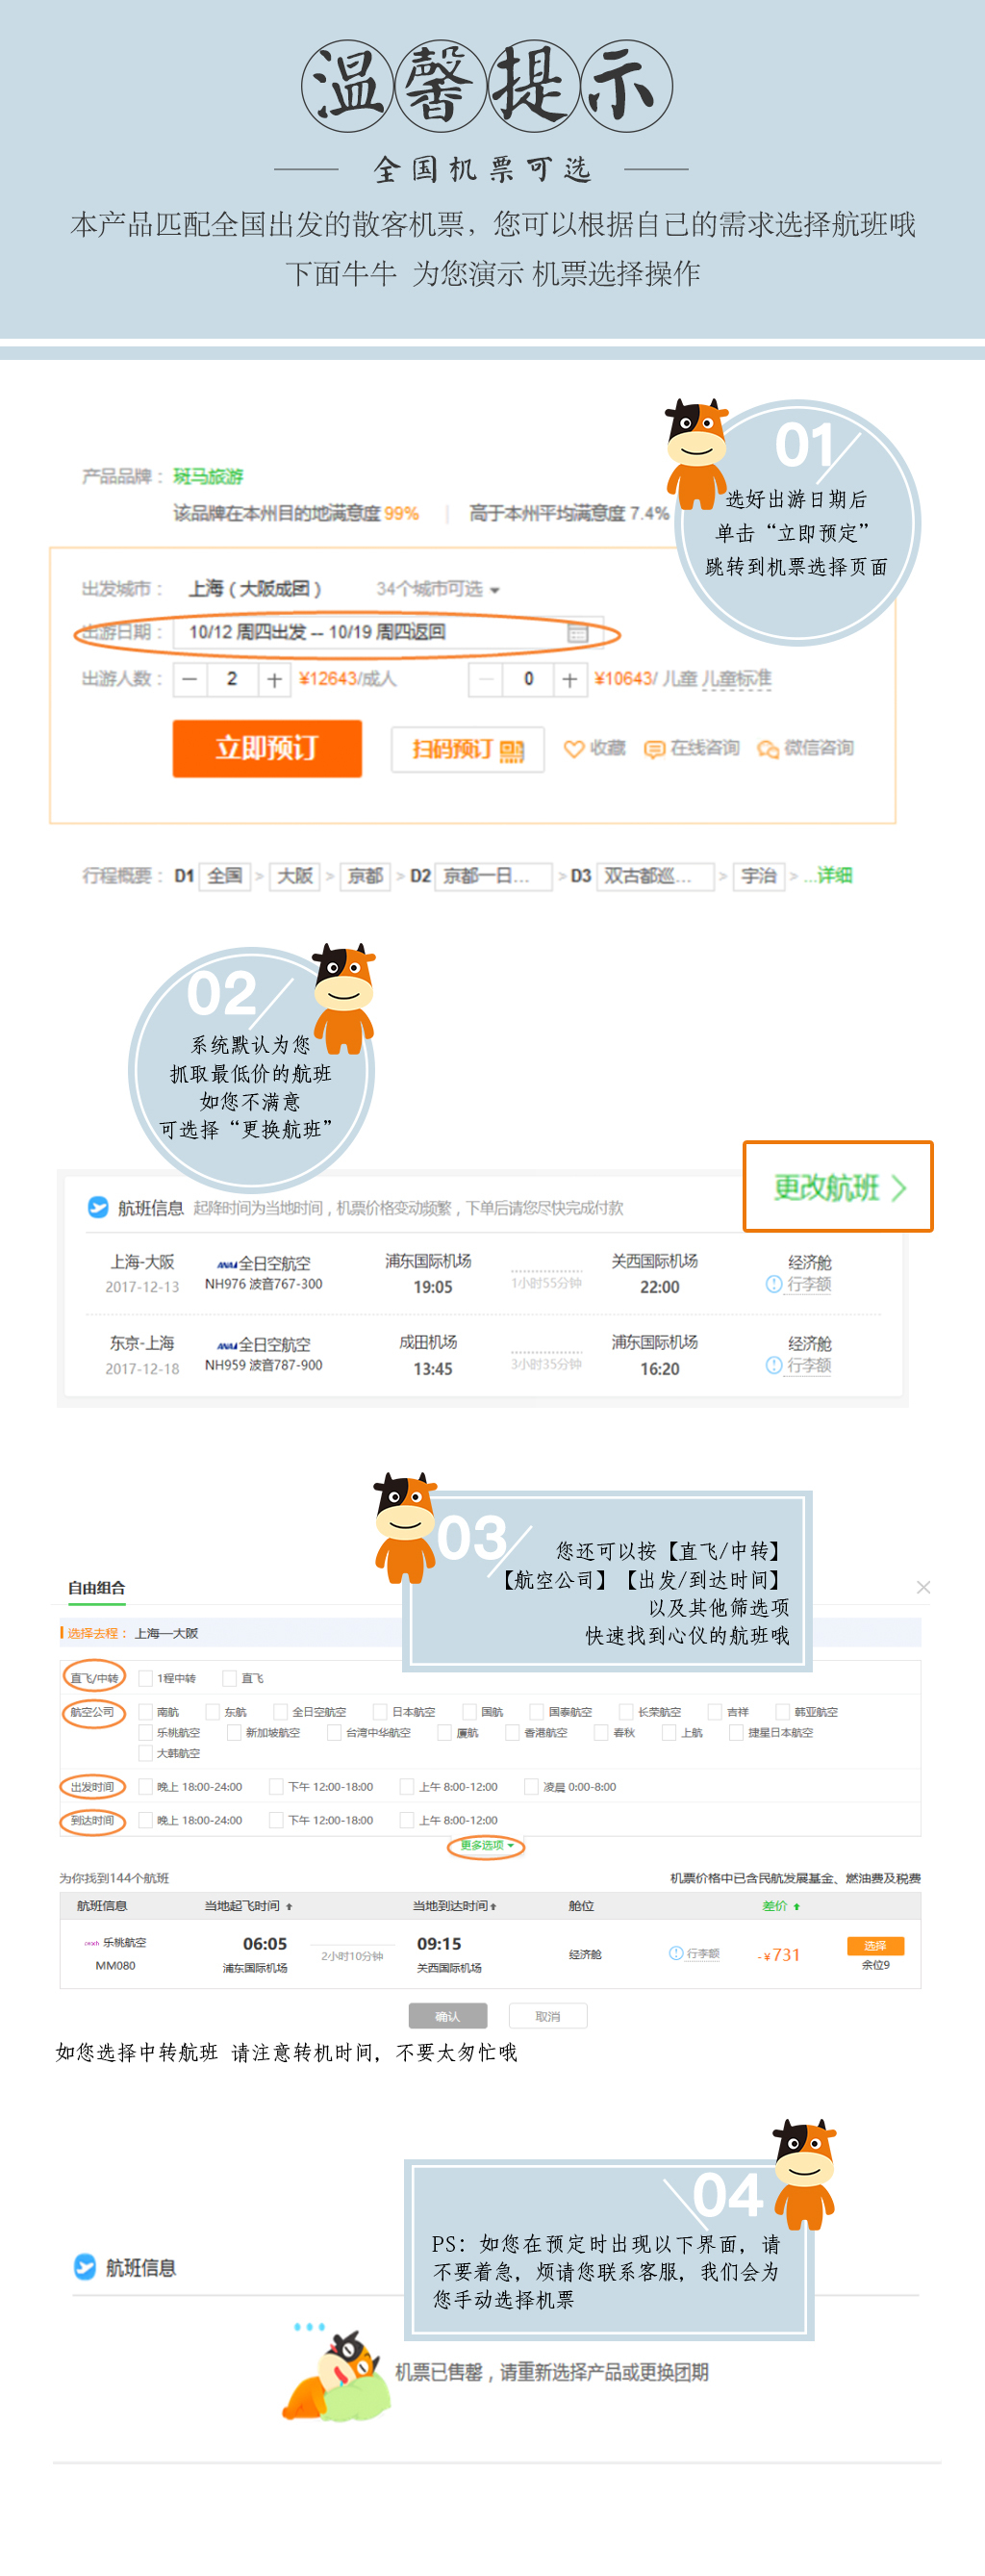Viewport: 985px width, 2576px height.
Task: Cancel flight selection with 取消
Action: click(548, 2016)
